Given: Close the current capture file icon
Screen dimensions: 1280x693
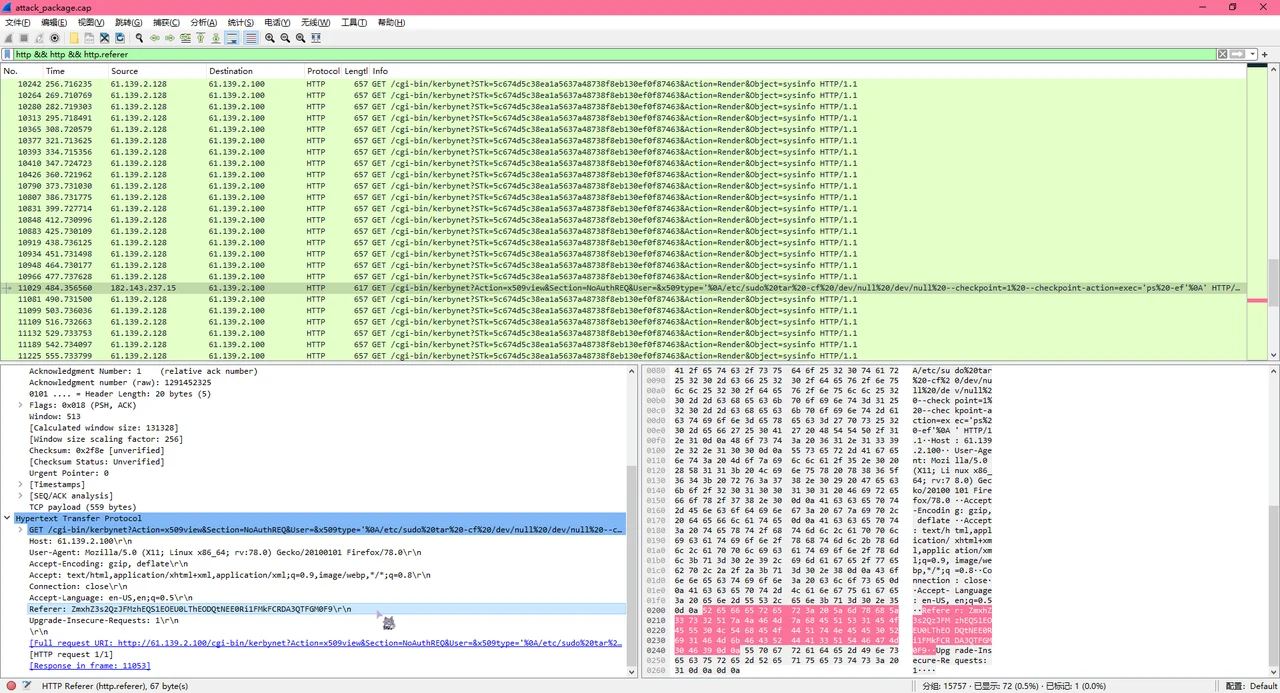Looking at the screenshot, I should [104, 38].
